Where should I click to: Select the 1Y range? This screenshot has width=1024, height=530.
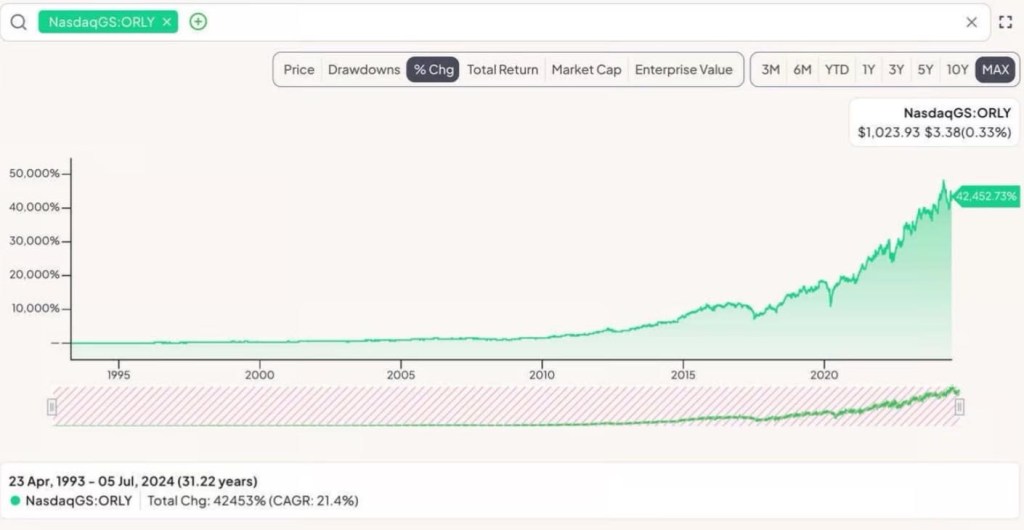point(868,70)
